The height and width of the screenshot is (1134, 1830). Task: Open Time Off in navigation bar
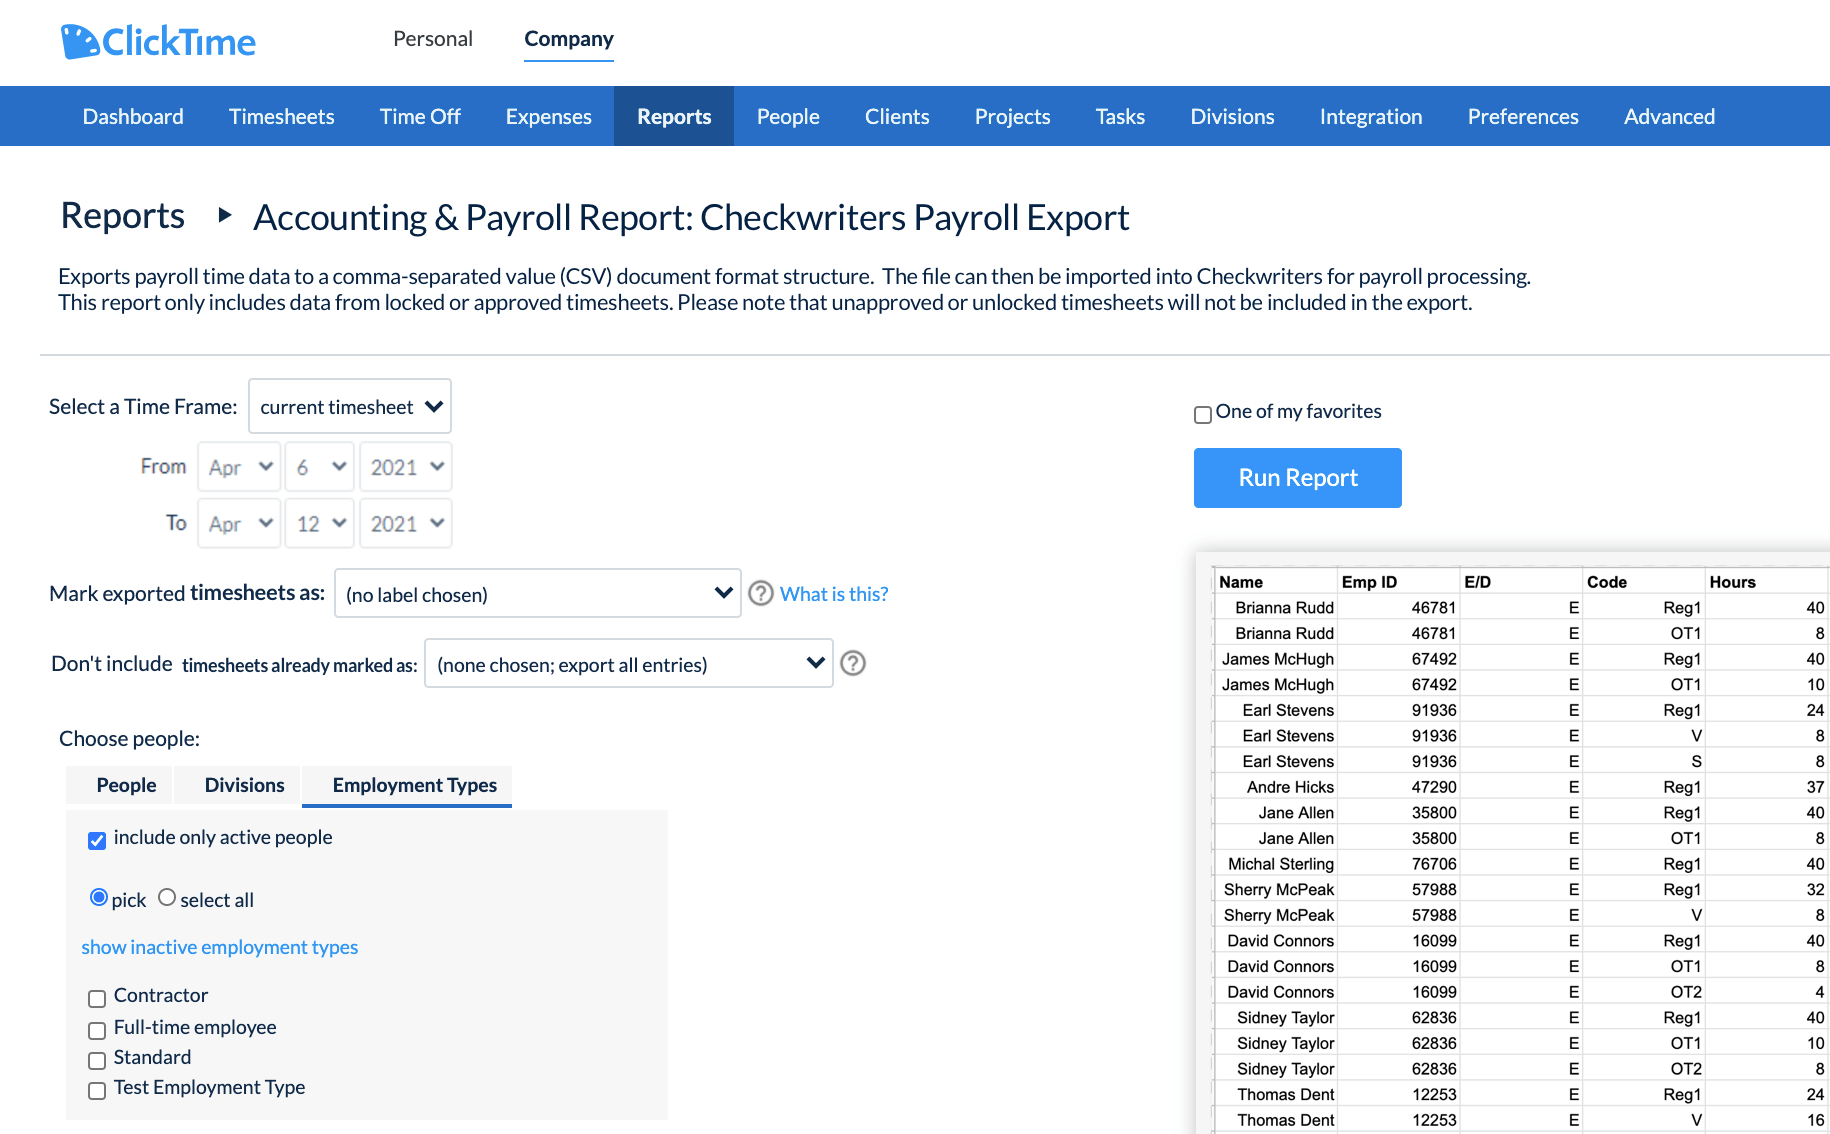click(420, 116)
